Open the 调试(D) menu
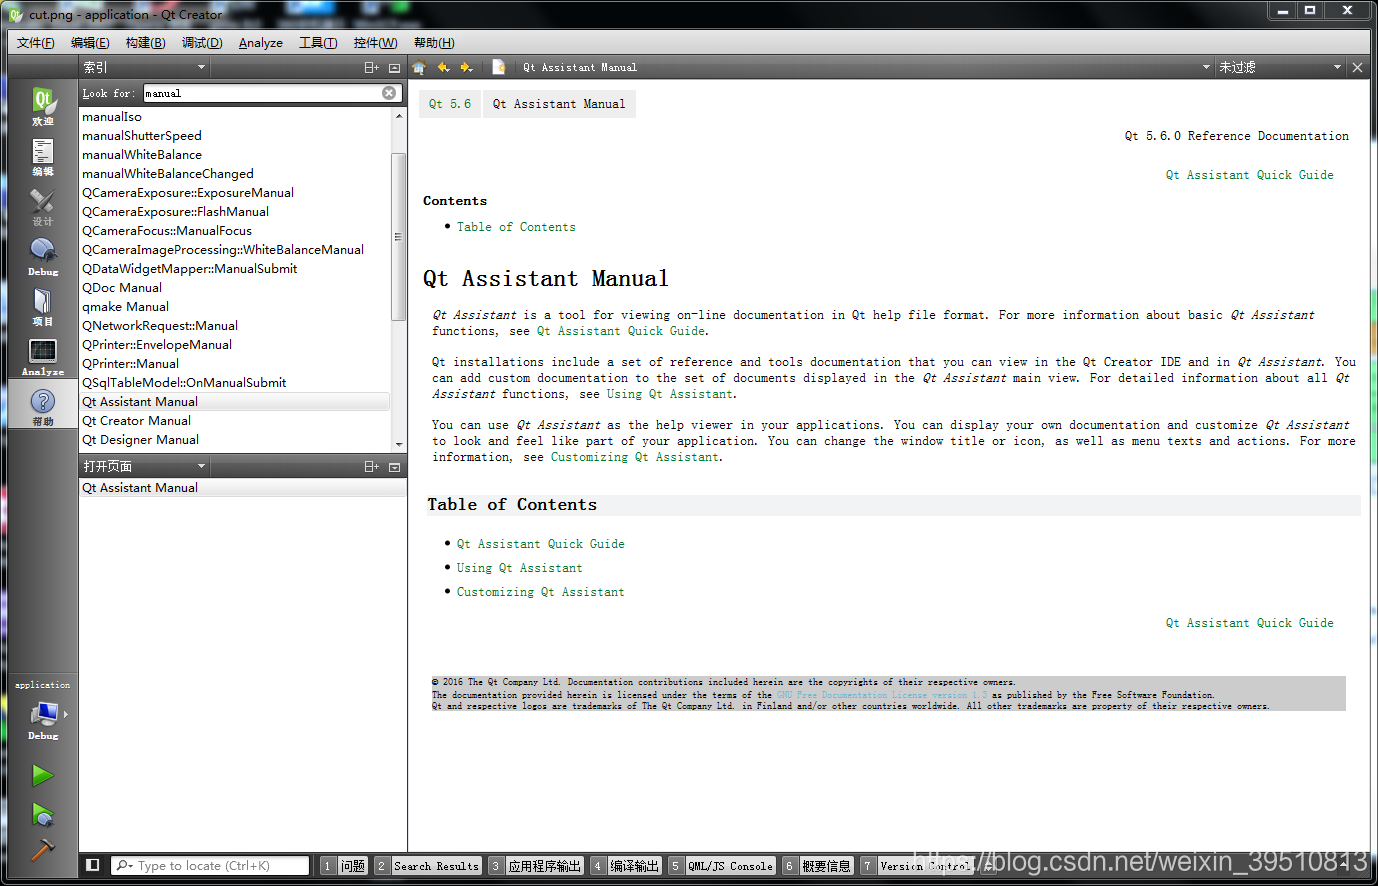1378x886 pixels. [x=202, y=42]
